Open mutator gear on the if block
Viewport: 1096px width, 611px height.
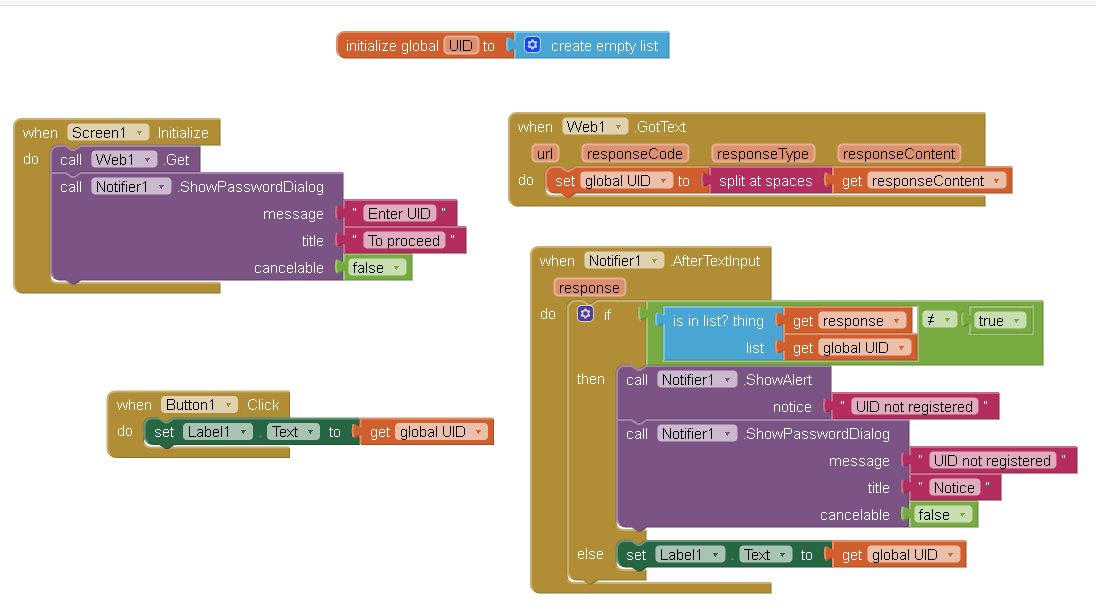coord(585,314)
